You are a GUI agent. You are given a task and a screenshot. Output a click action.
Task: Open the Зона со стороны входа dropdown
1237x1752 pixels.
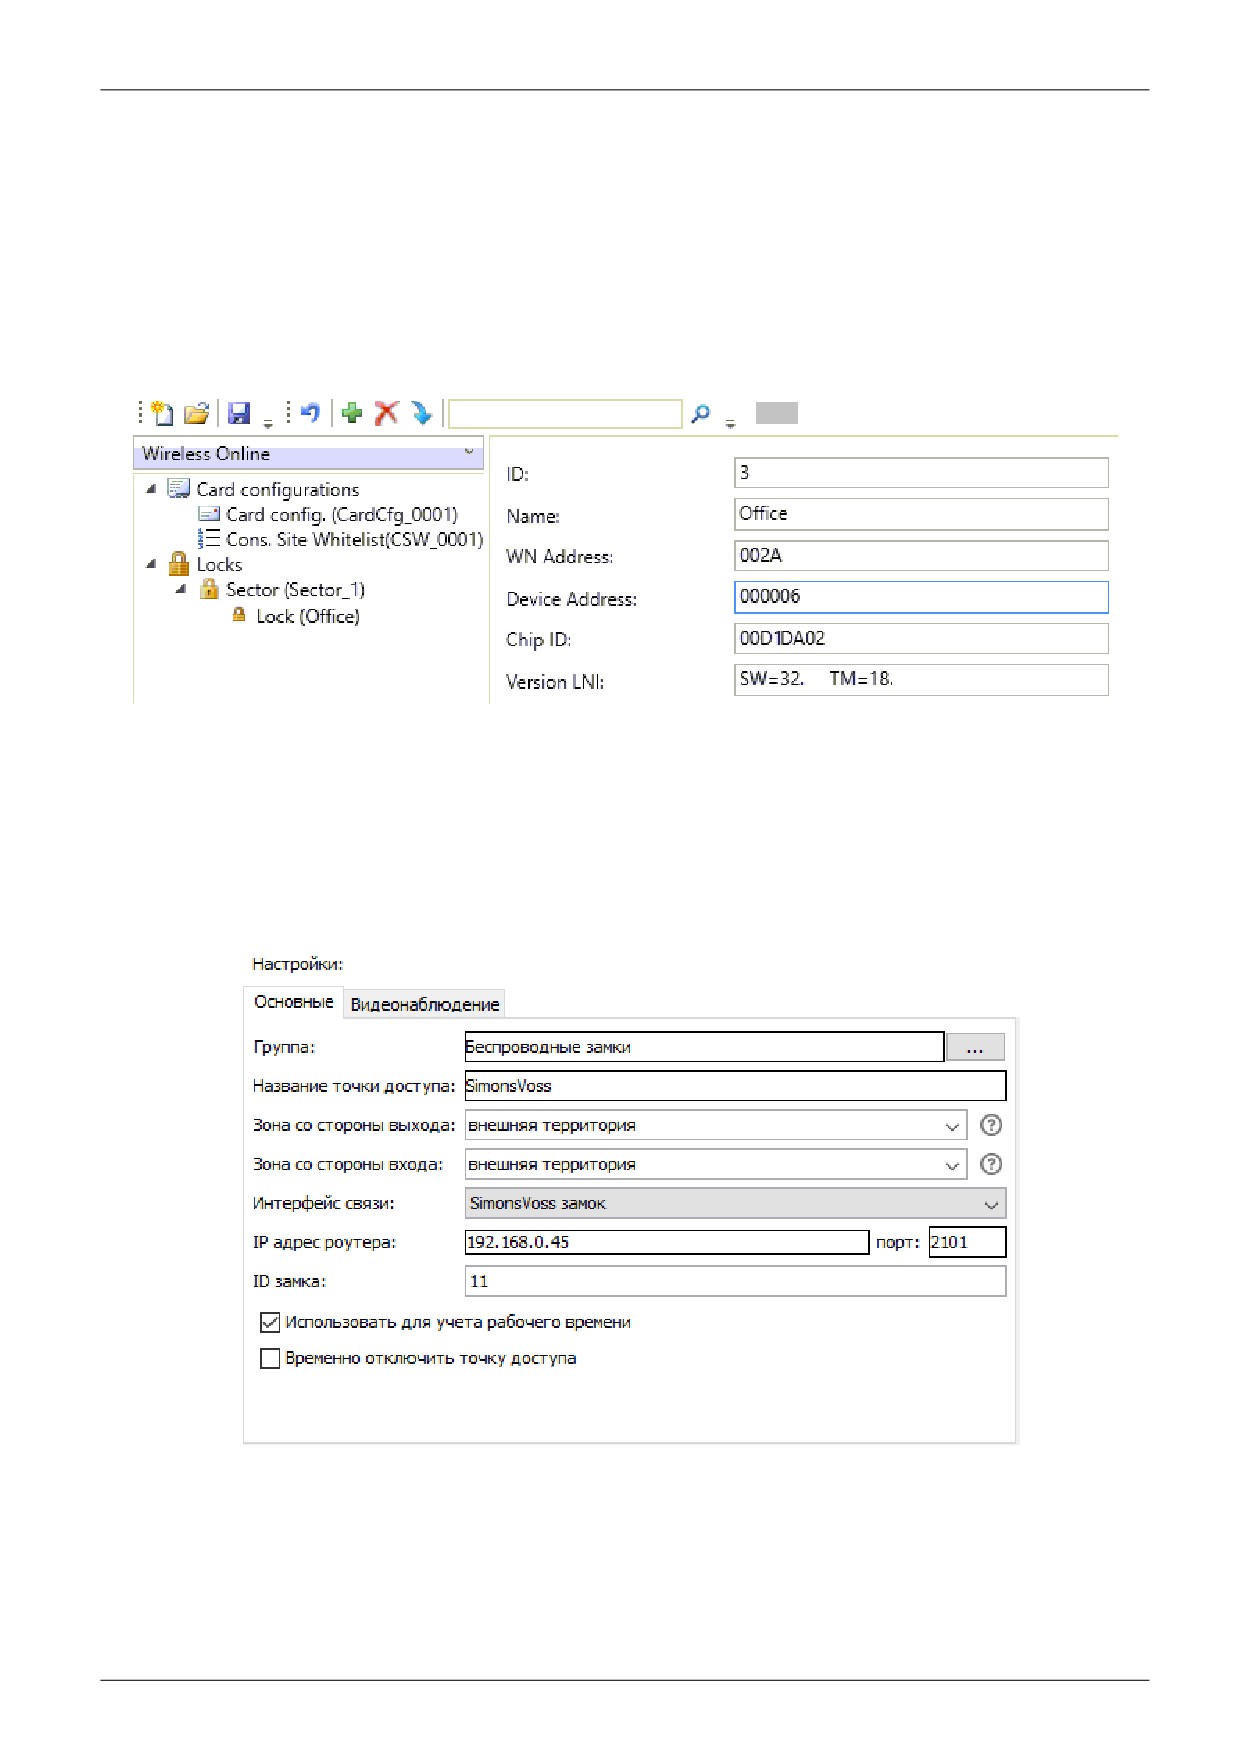click(716, 1164)
